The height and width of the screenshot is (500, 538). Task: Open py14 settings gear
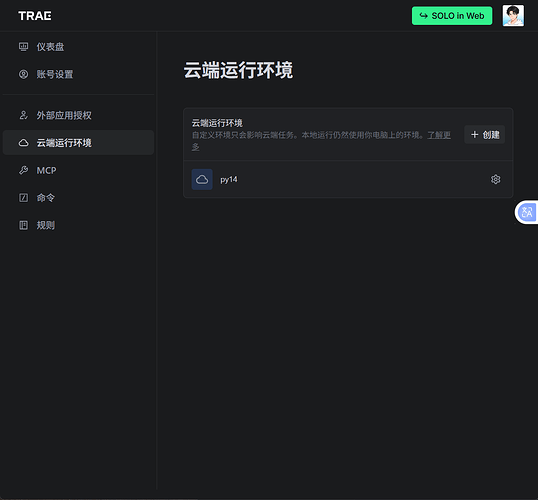495,179
